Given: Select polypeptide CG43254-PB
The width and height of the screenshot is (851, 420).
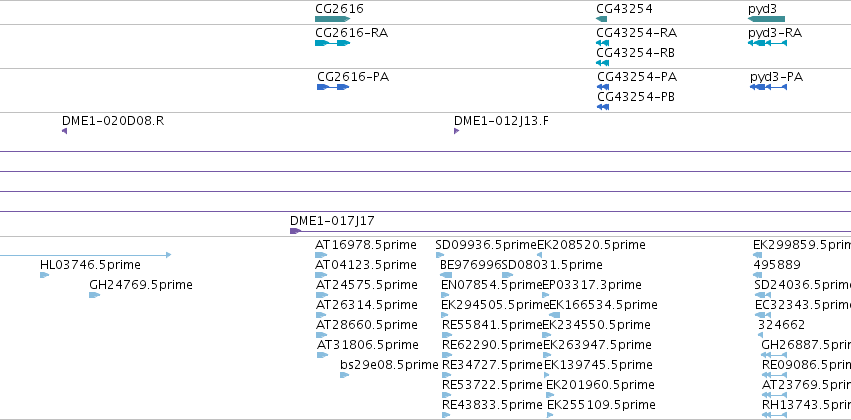Looking at the screenshot, I should tap(636, 97).
